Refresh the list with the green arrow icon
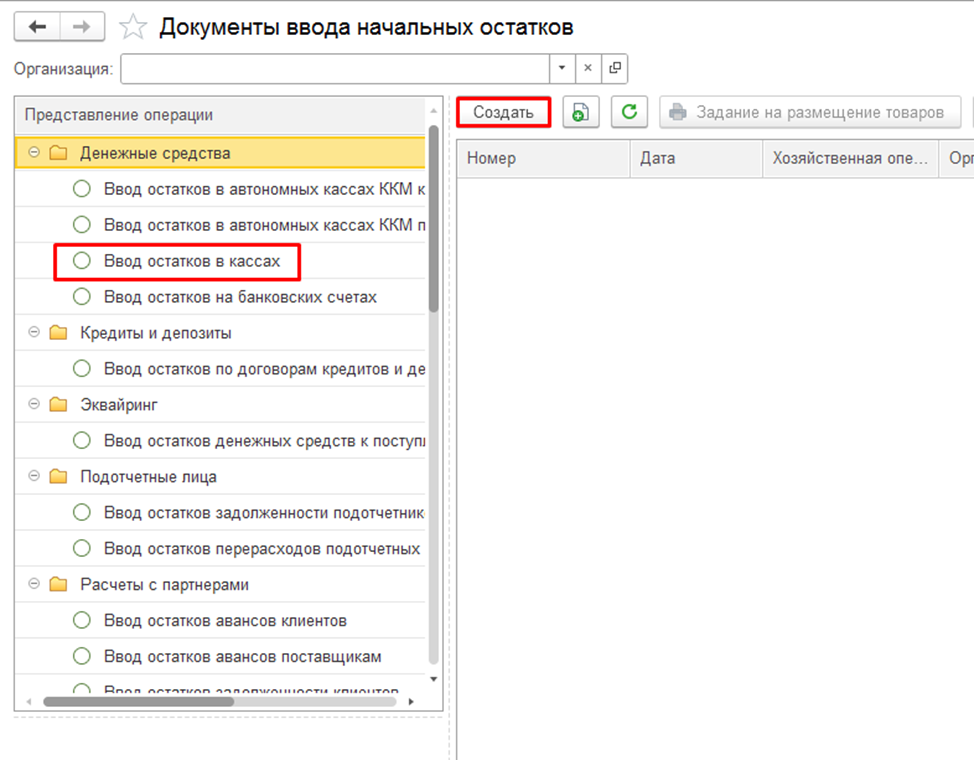 (x=629, y=112)
